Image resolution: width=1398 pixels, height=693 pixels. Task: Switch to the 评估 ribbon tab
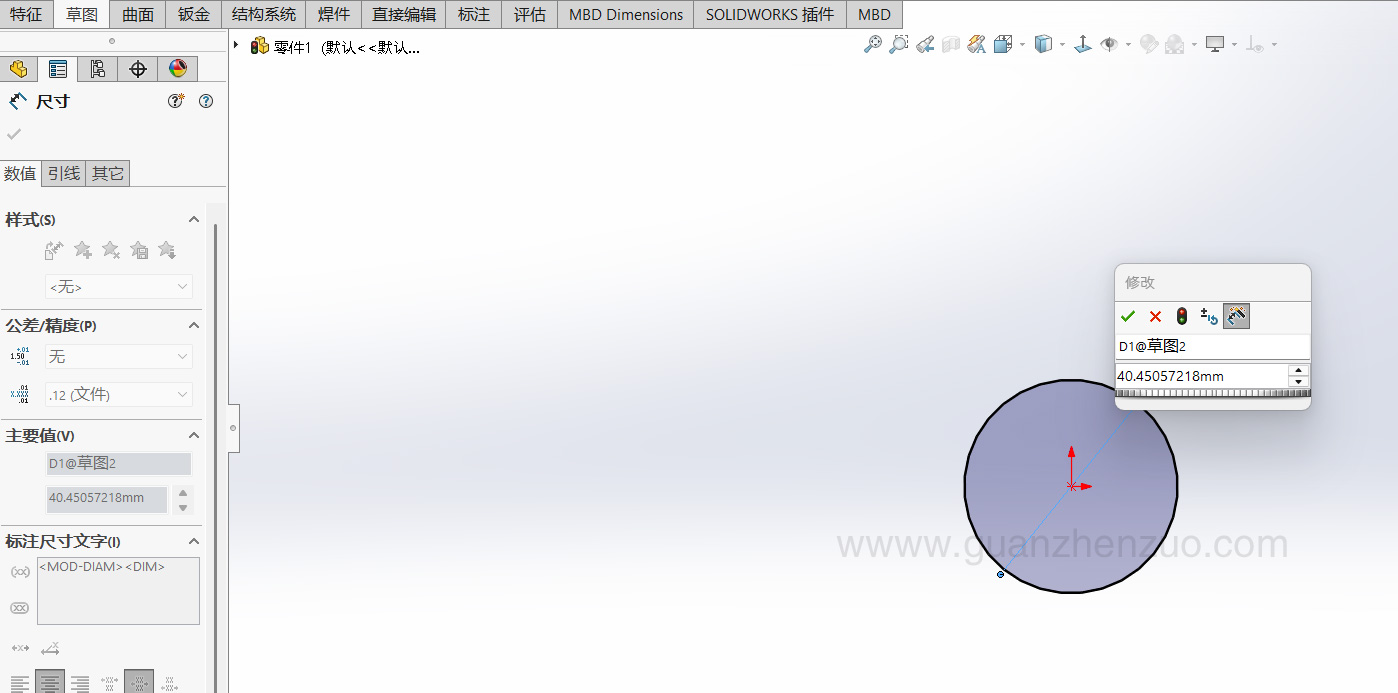tap(530, 14)
